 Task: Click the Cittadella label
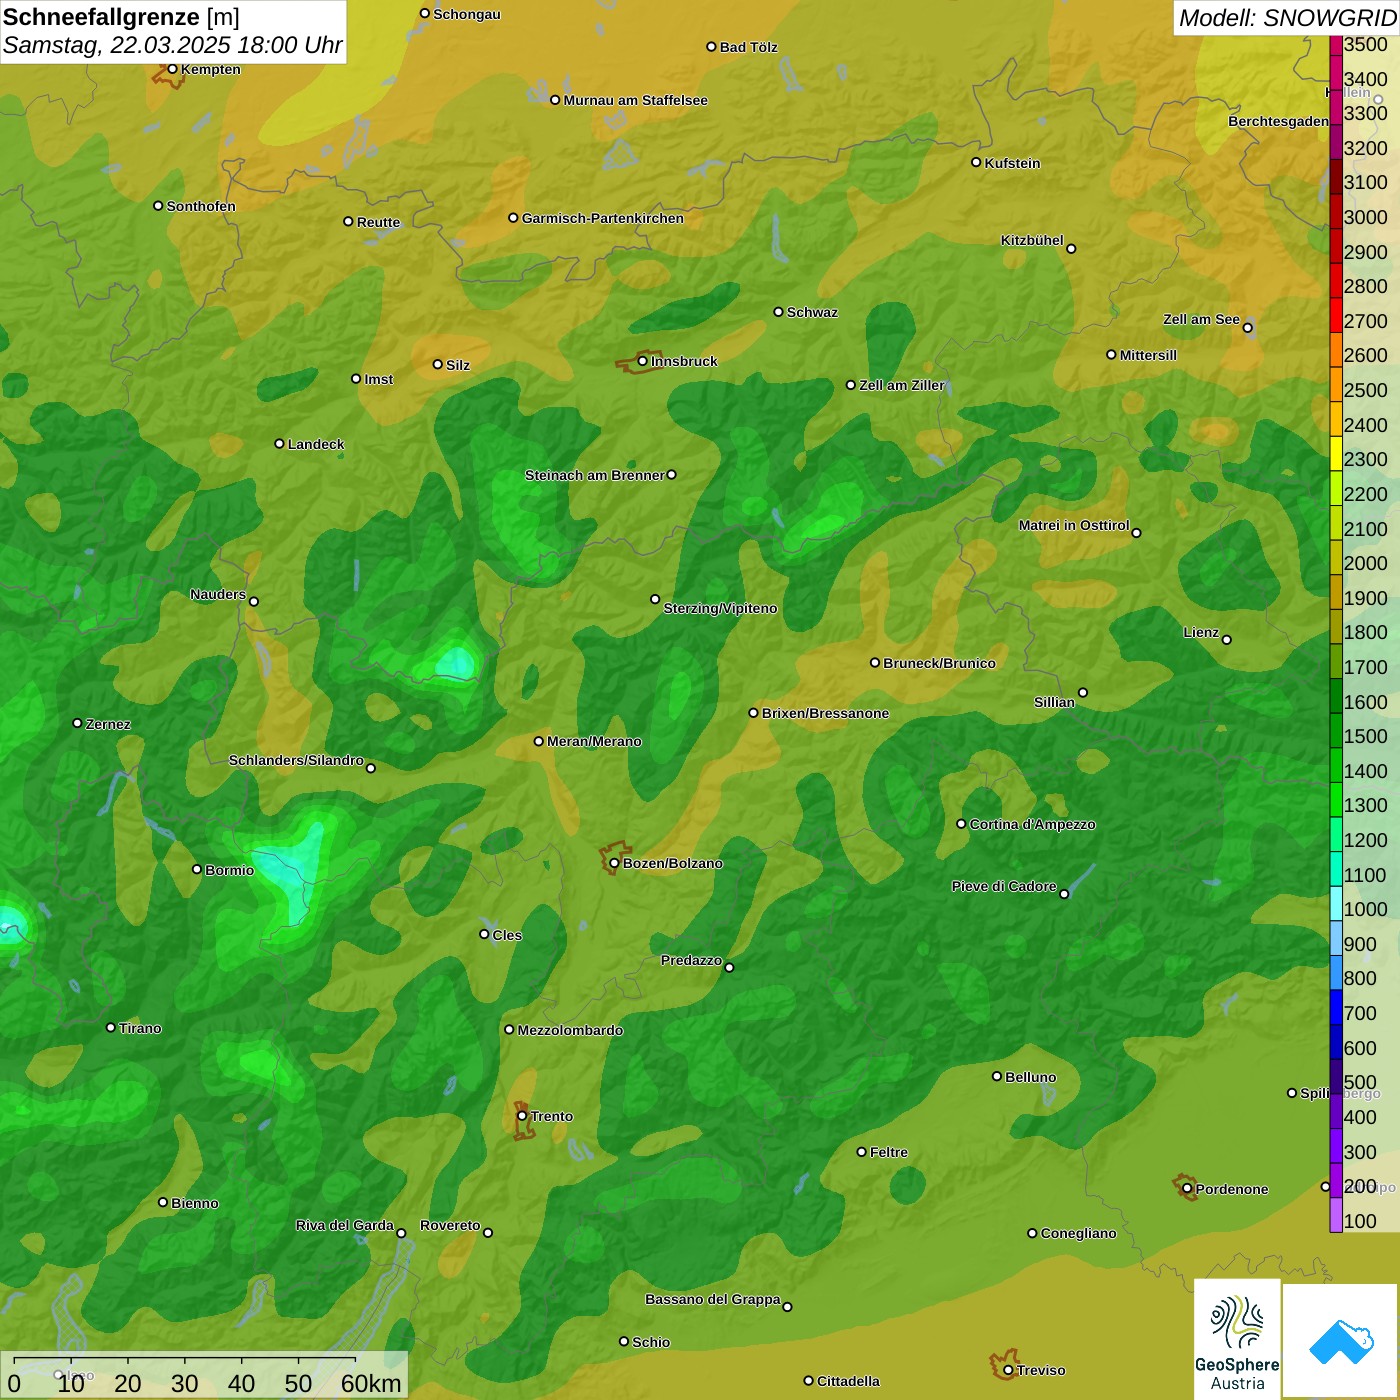coord(848,1381)
